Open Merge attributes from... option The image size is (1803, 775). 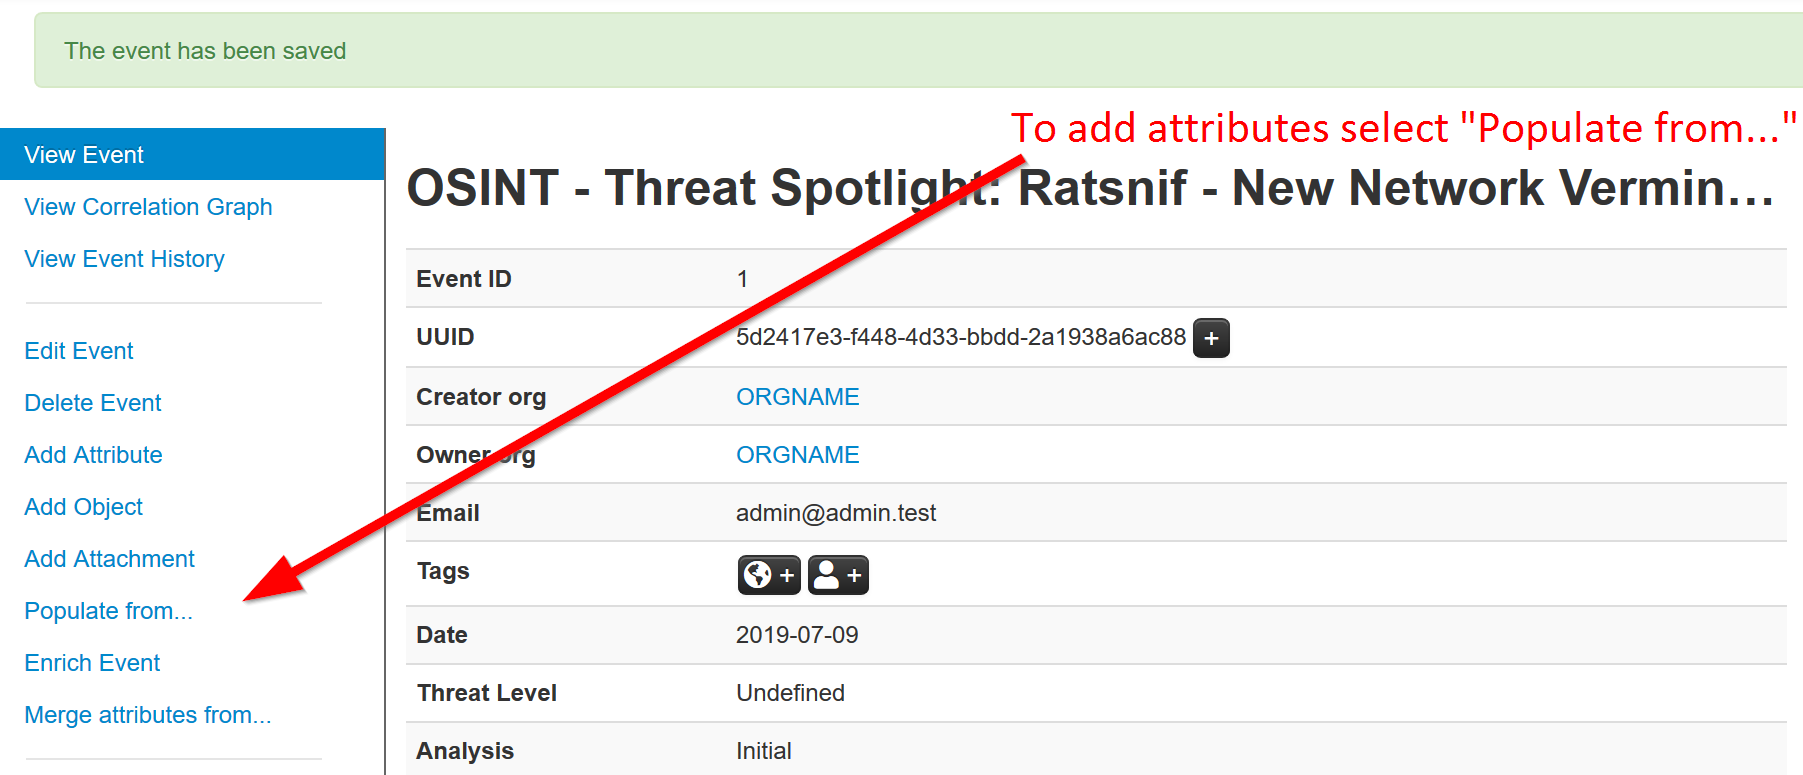pos(148,715)
